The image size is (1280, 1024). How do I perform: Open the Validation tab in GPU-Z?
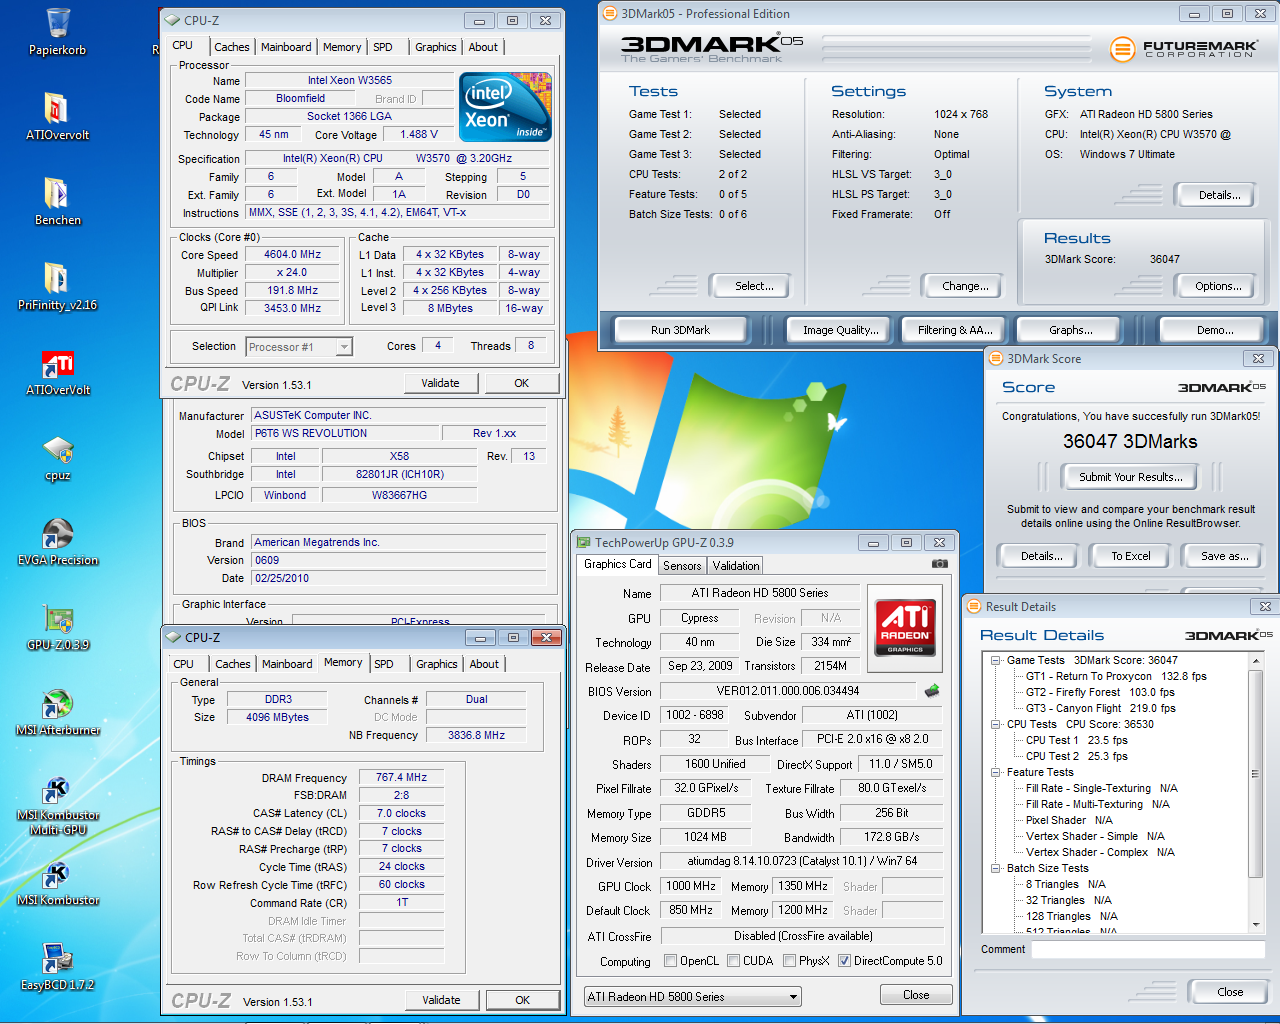[736, 566]
